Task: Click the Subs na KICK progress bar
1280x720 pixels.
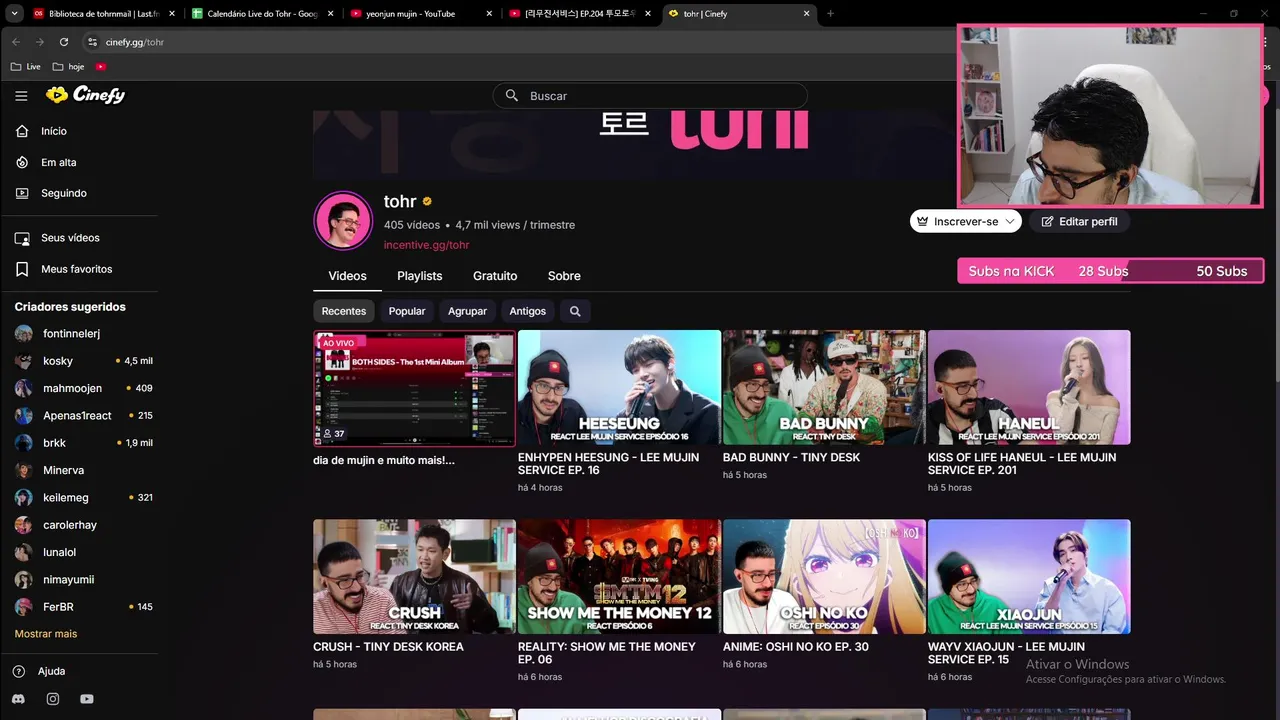Action: click(x=1110, y=271)
